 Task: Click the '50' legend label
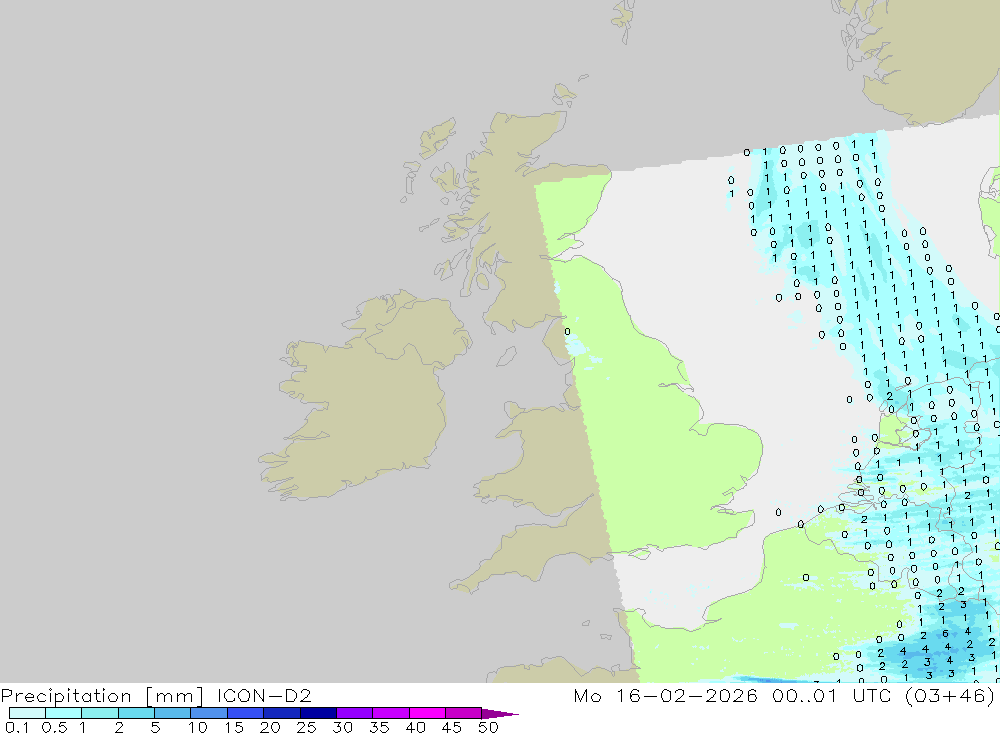click(x=488, y=727)
